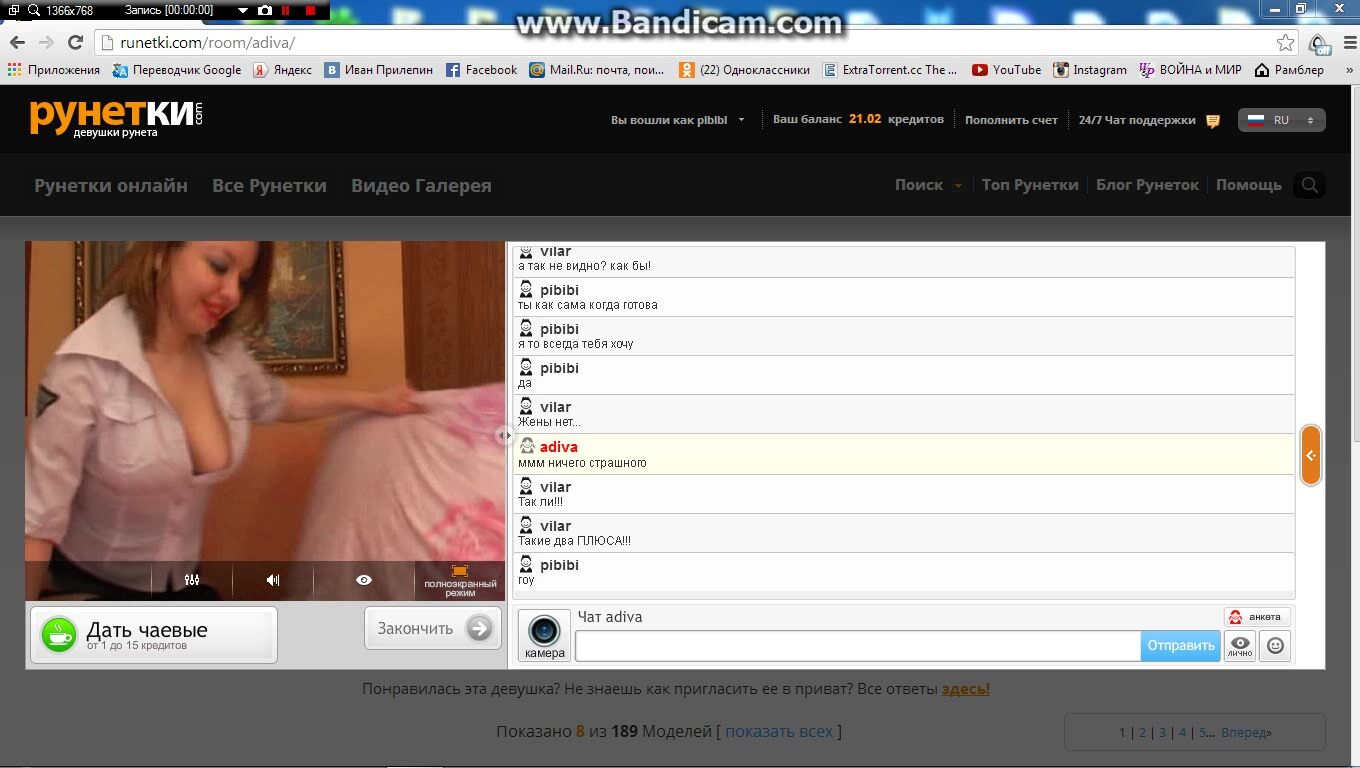Viewport: 1360px width, 768px height.
Task: Click the camera icon in chat
Action: [544, 635]
